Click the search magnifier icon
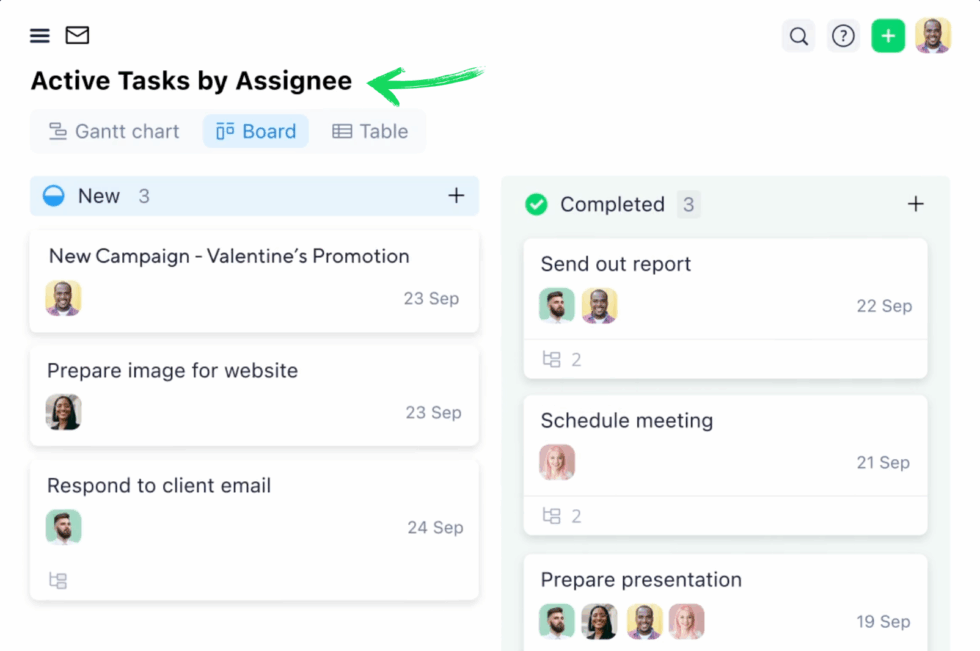Viewport: 980px width, 651px height. click(x=798, y=37)
